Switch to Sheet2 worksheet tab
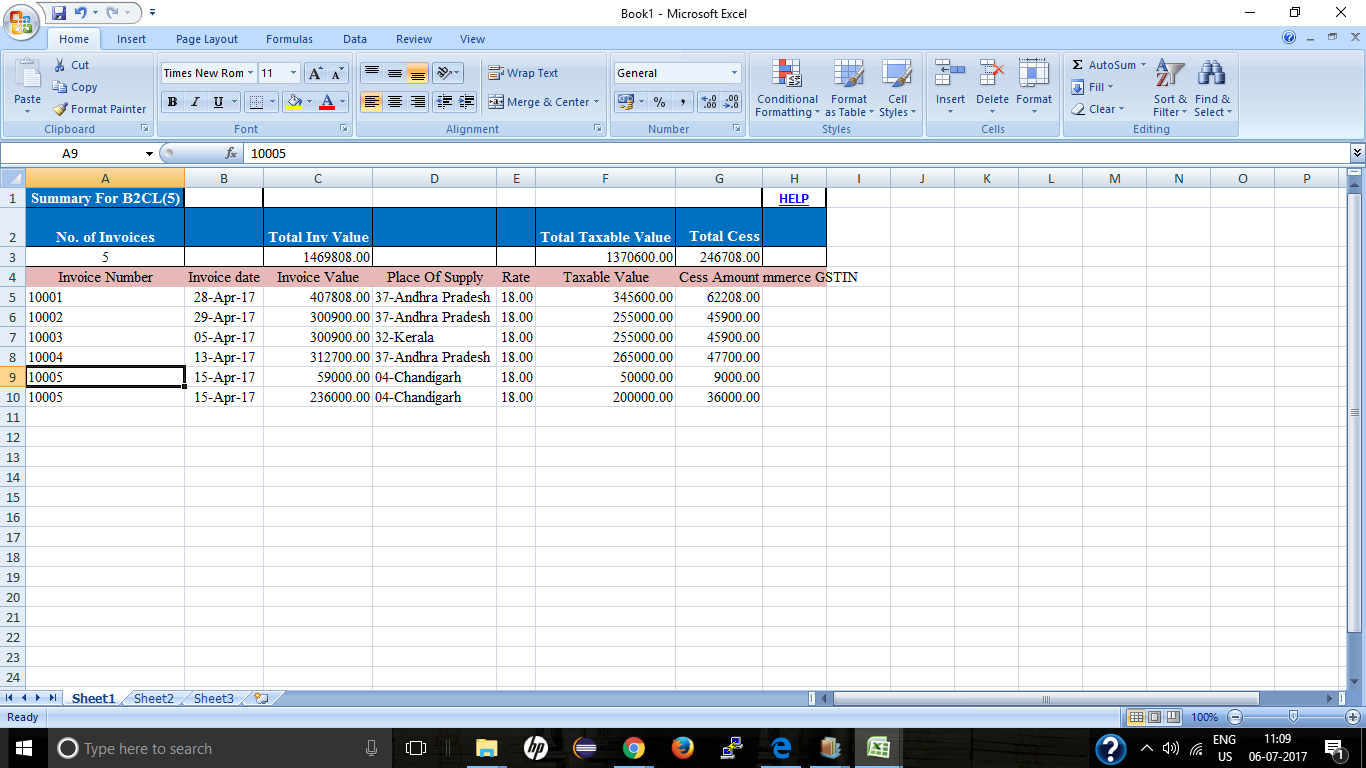The image size is (1366, 768). pos(152,698)
